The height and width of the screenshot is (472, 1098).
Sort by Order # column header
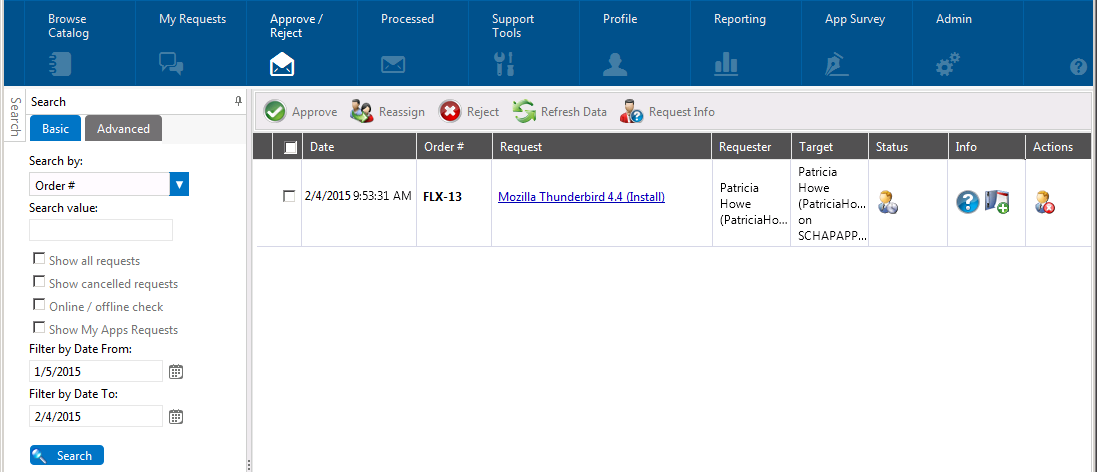(x=454, y=147)
